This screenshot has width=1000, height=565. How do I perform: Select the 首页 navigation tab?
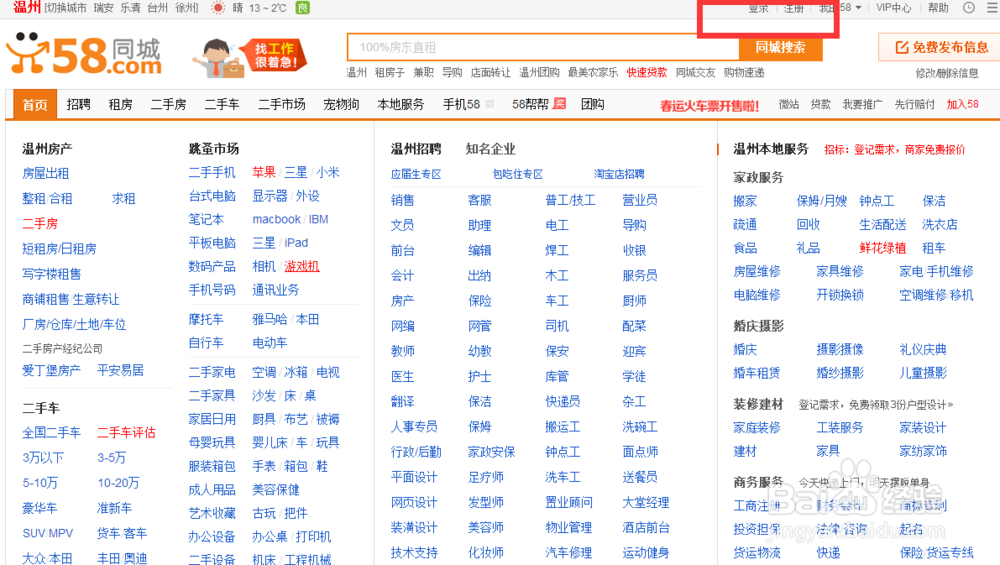tap(35, 105)
